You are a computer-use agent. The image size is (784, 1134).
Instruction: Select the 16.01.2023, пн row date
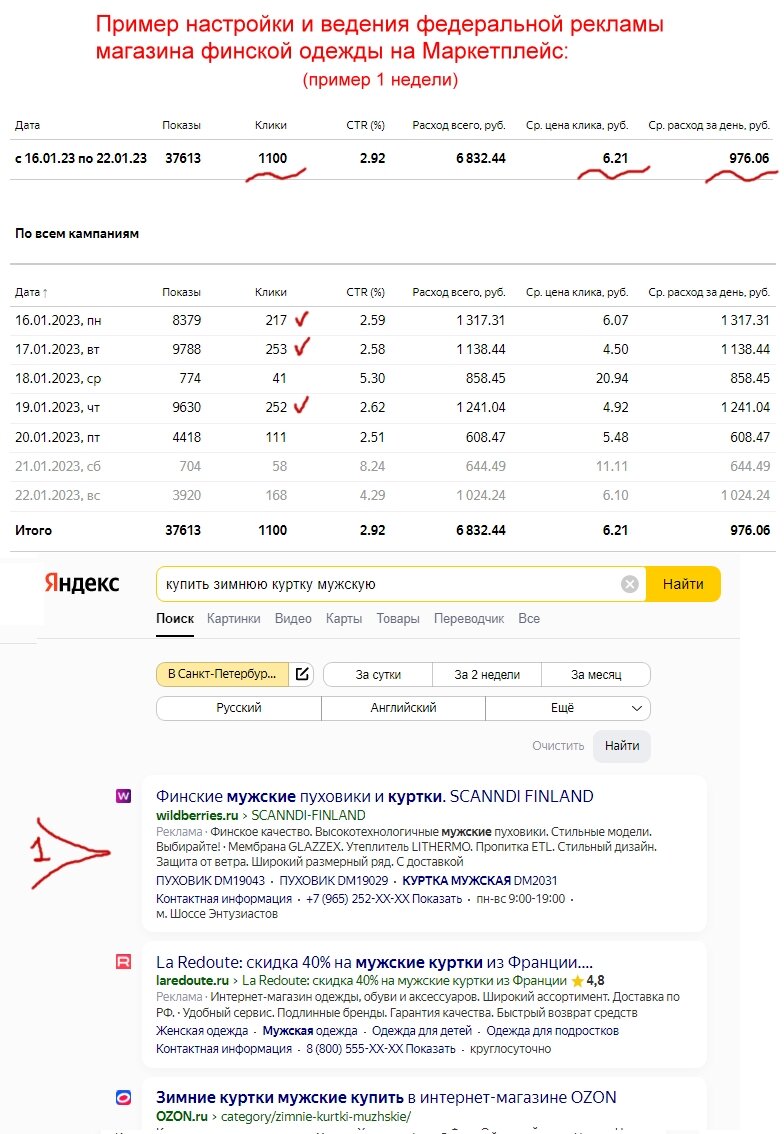click(58, 320)
